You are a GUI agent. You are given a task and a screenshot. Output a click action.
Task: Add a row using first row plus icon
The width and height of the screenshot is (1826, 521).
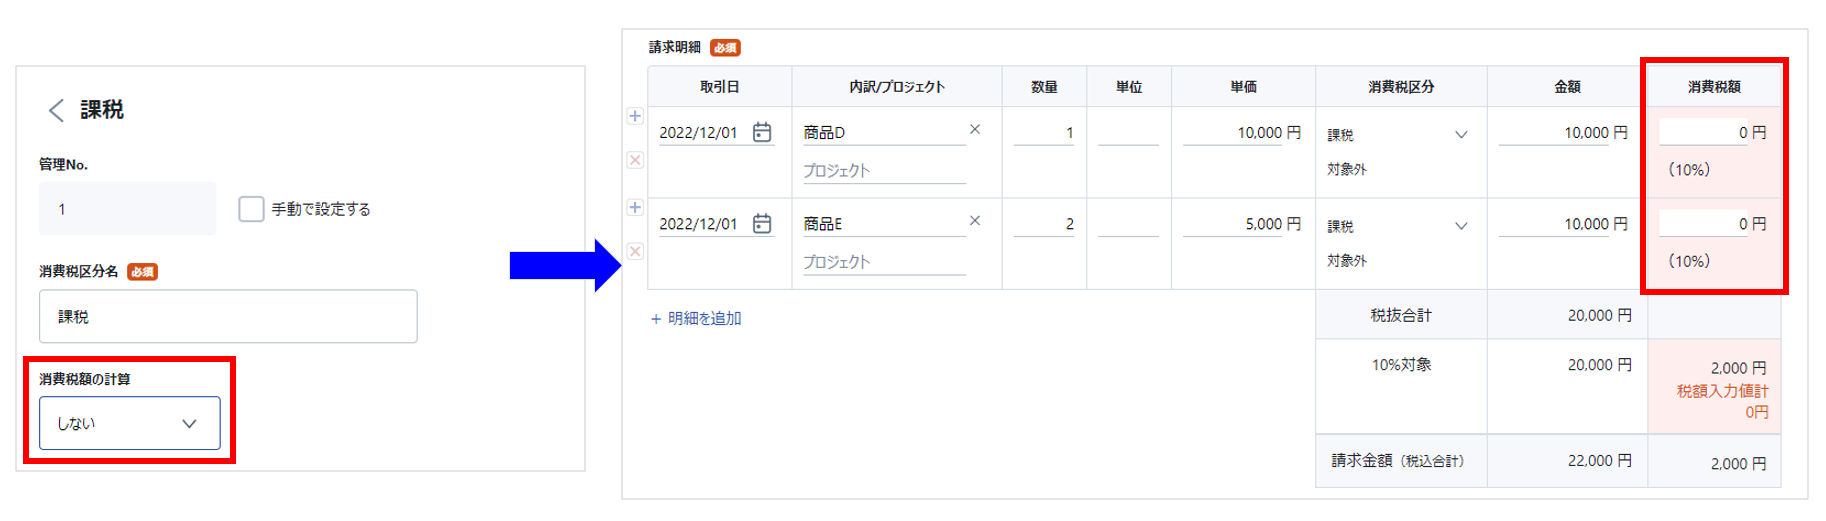pos(635,116)
